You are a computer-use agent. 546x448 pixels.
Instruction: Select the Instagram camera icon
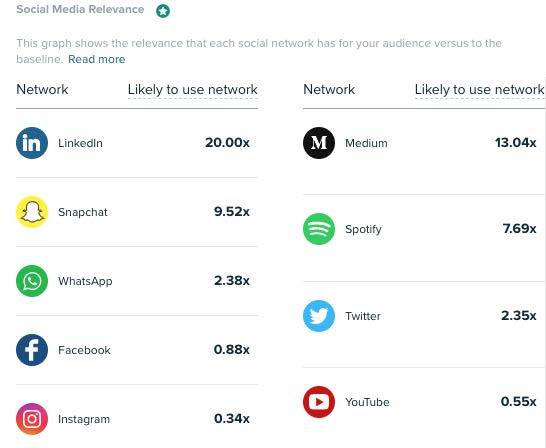[32, 419]
